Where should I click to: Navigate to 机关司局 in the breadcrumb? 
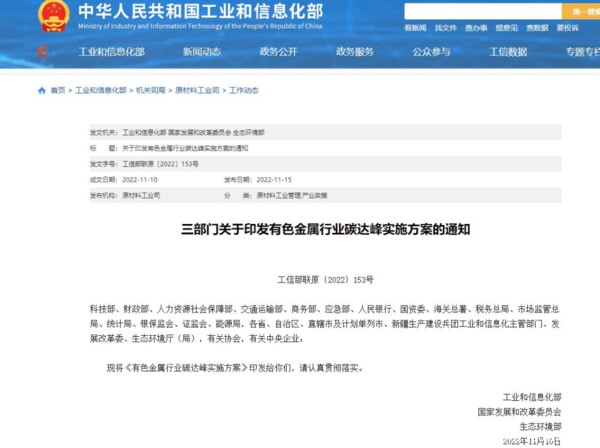[152, 90]
